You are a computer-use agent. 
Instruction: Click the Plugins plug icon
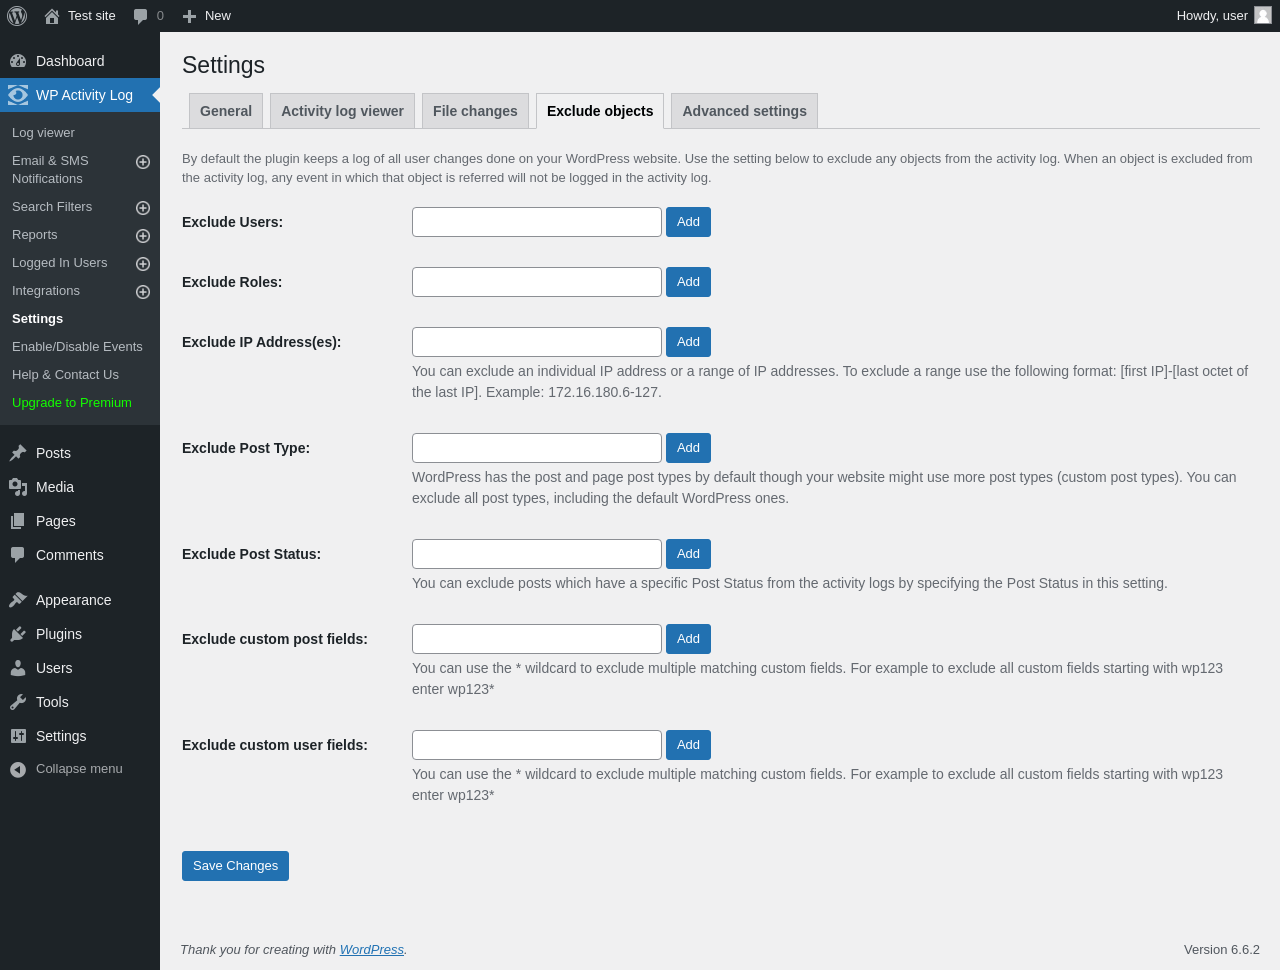(18, 634)
